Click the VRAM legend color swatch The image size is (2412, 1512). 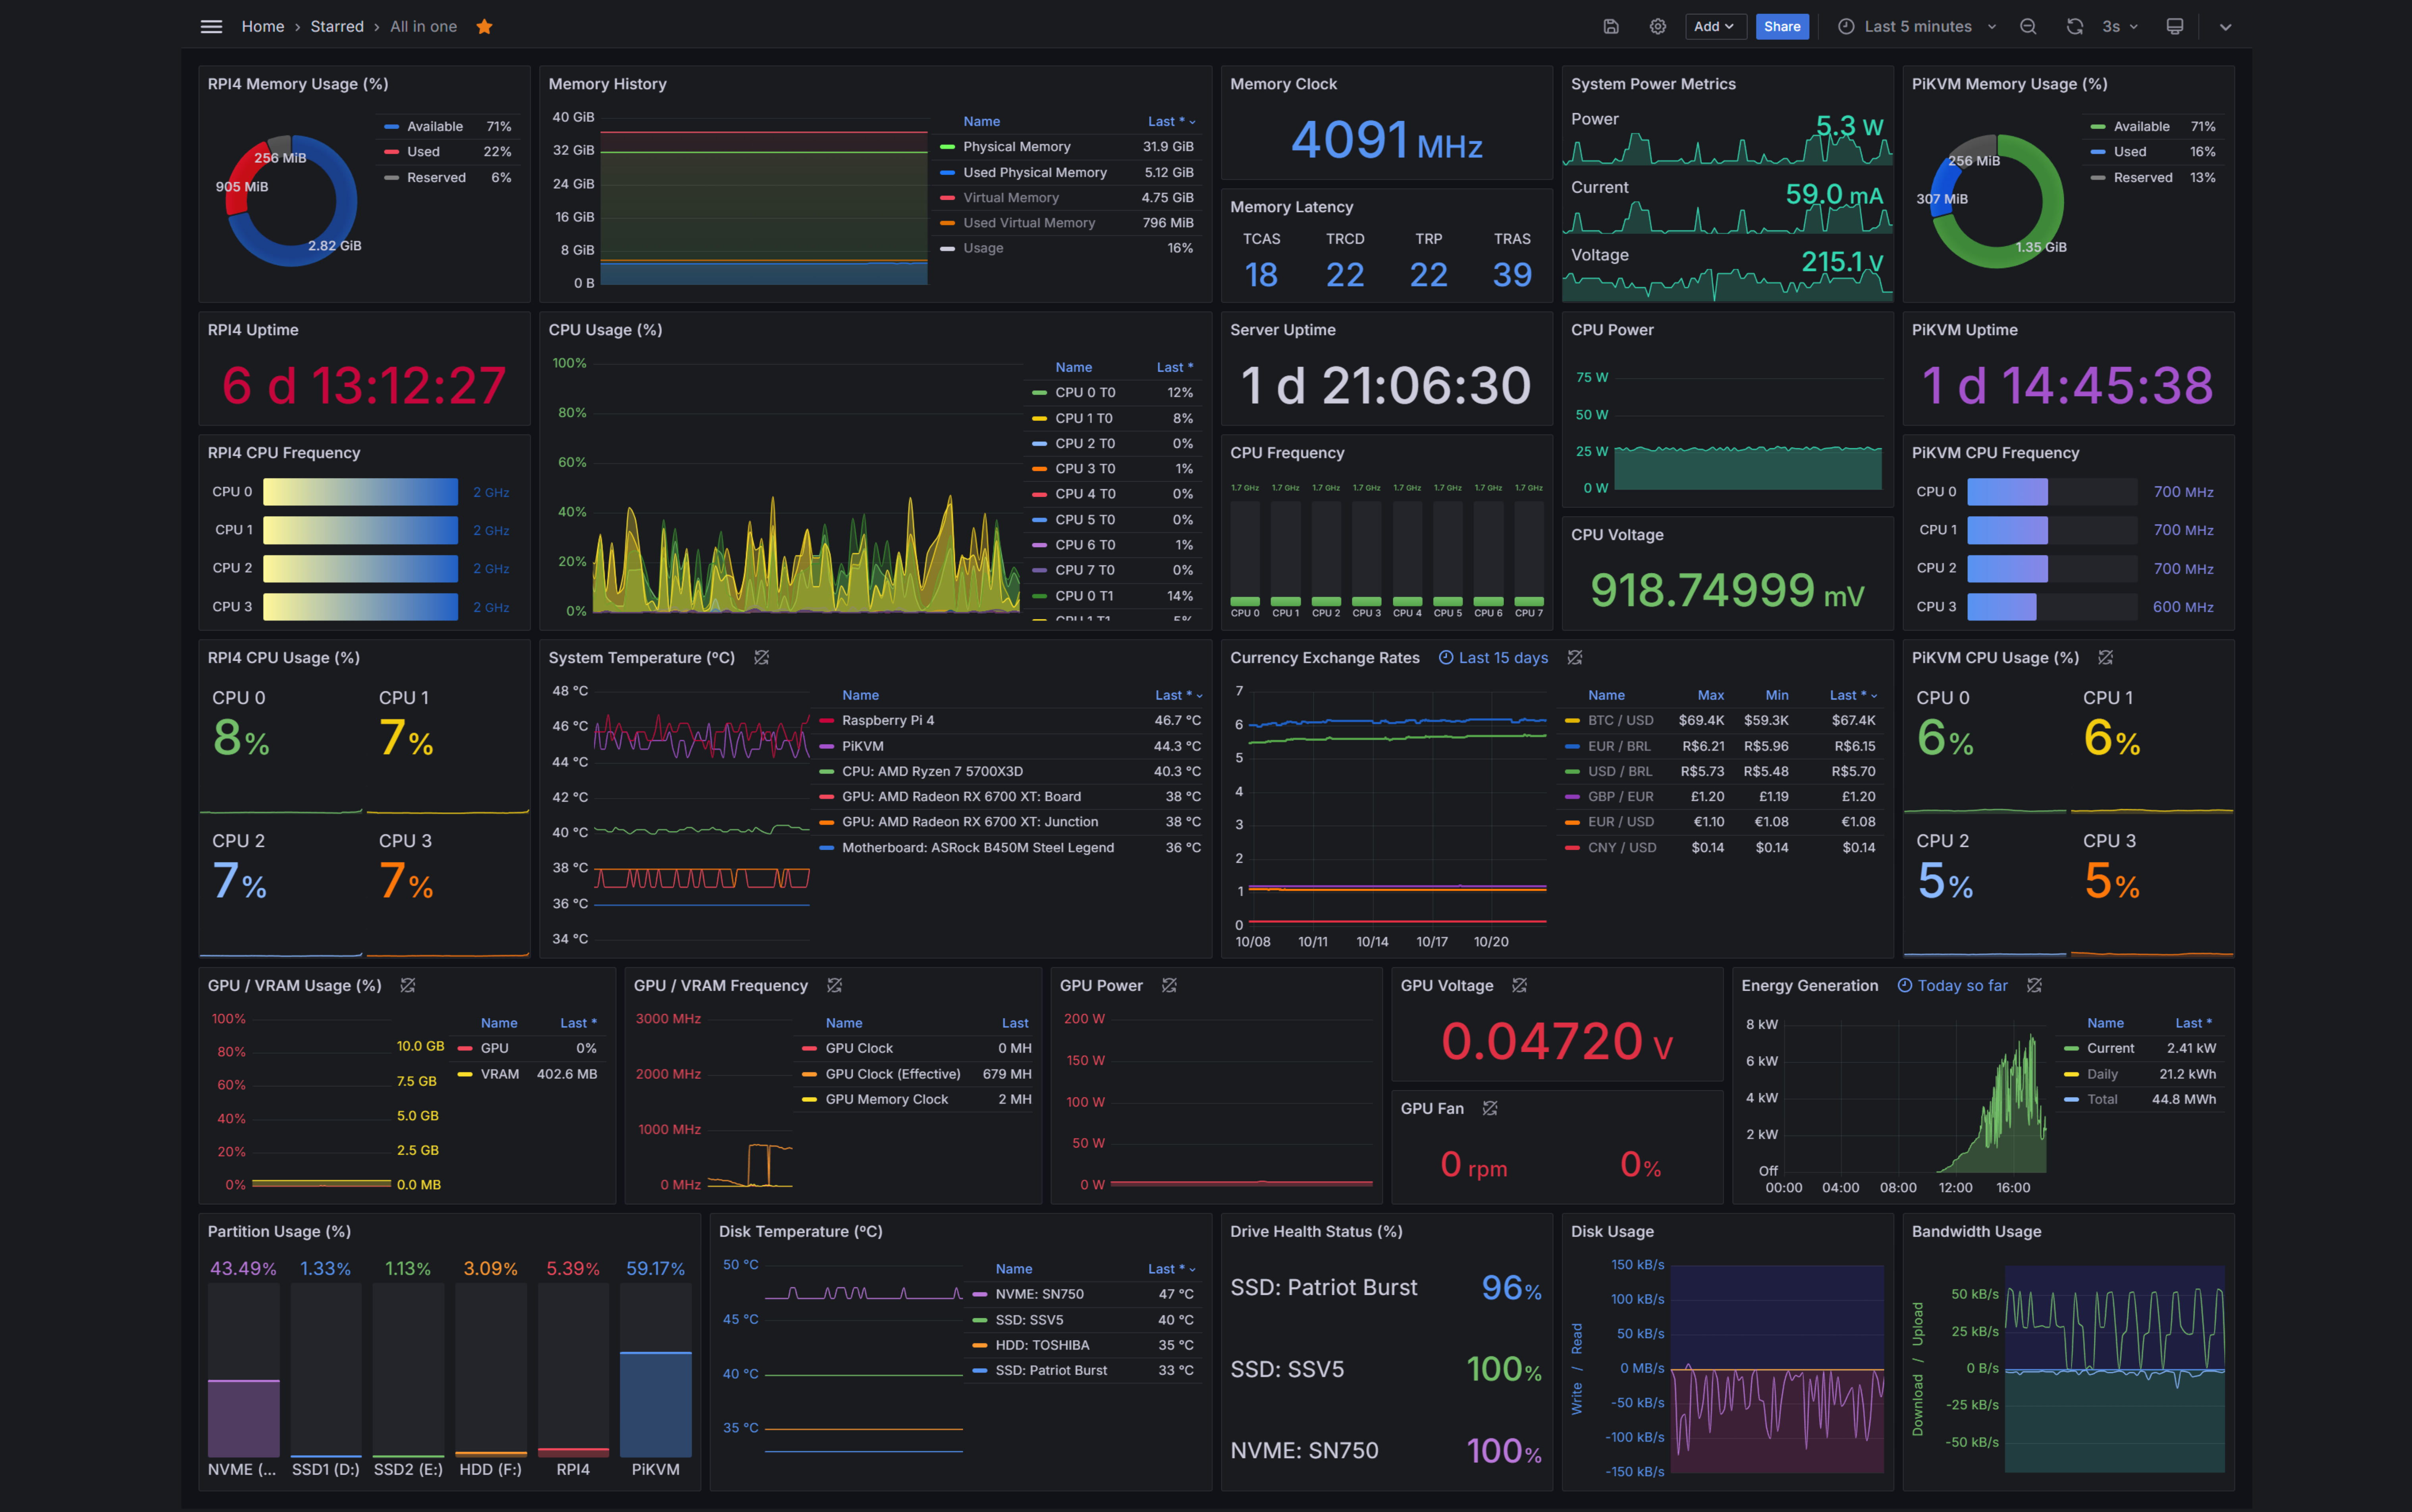pos(465,1074)
